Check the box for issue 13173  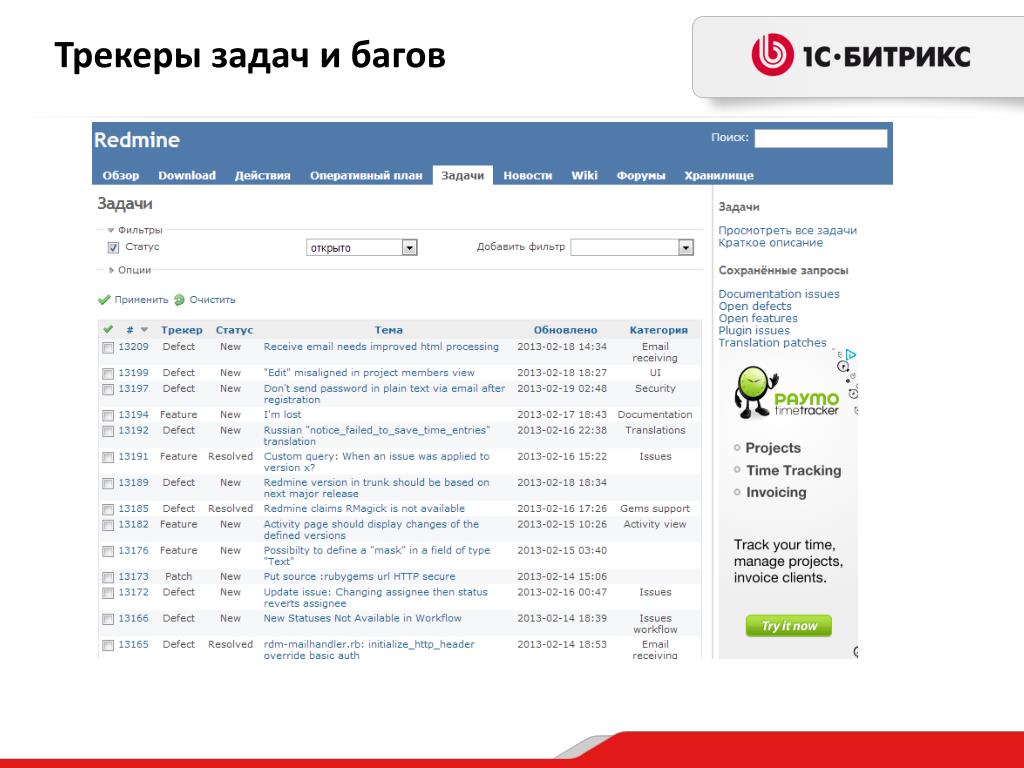tap(108, 577)
